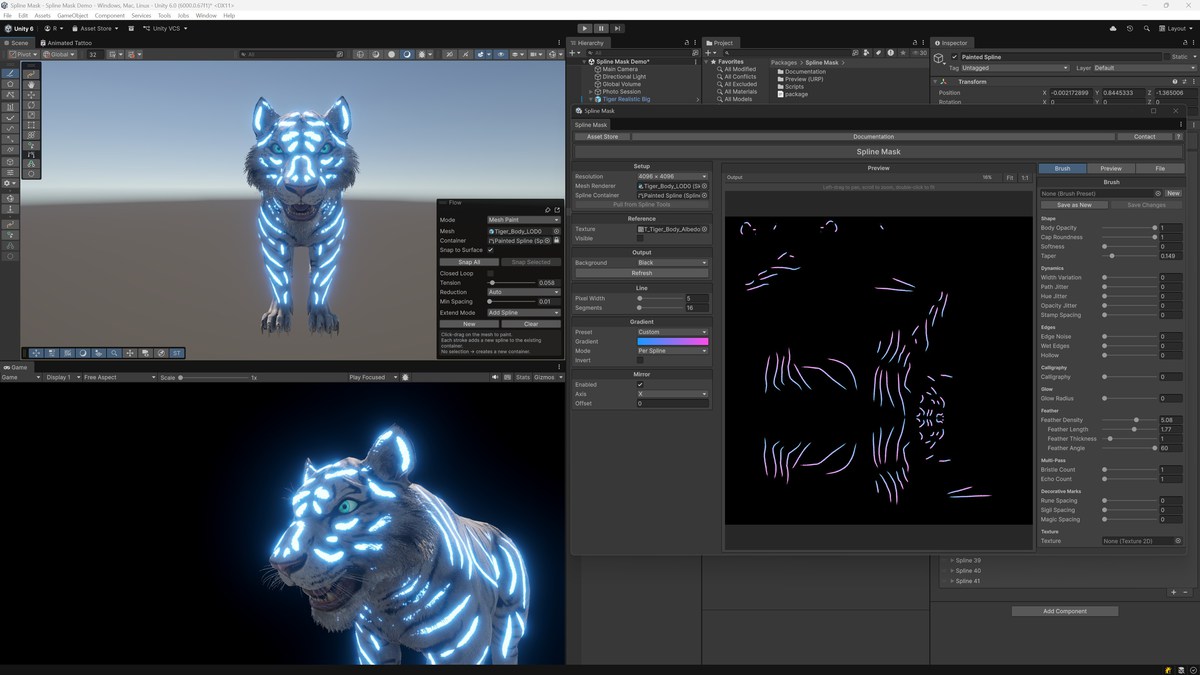This screenshot has height=675, width=1200.
Task: Select the spline draw tool in left toolbar
Action: click(11, 74)
